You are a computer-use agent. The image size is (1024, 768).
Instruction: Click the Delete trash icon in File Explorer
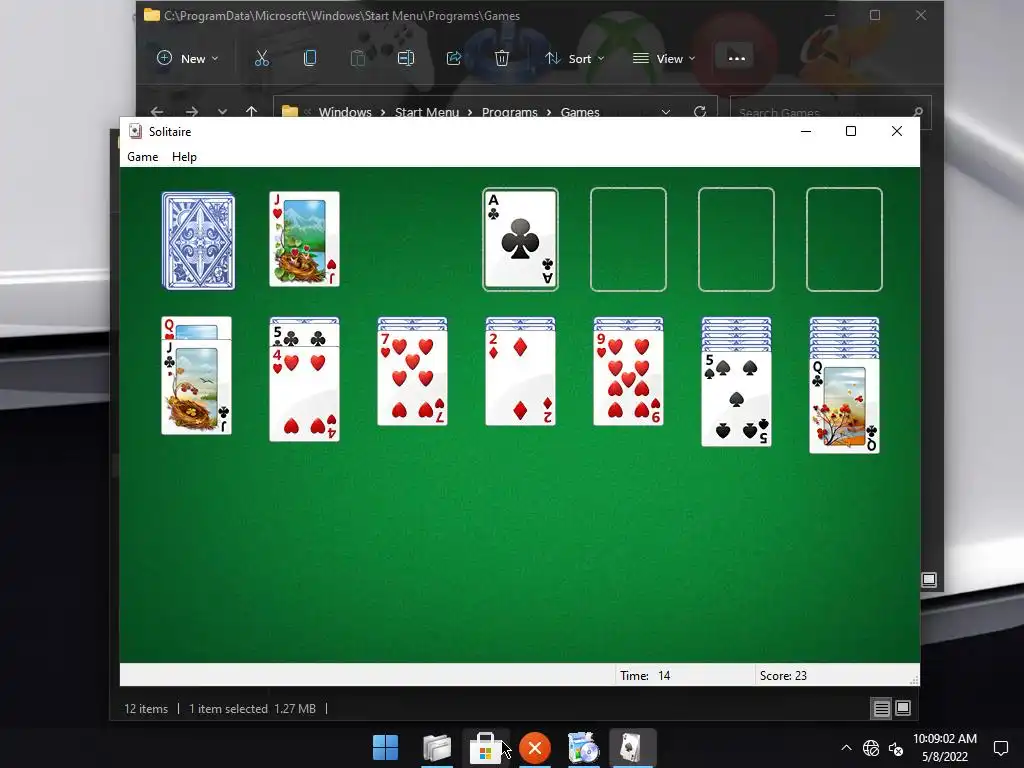point(502,58)
